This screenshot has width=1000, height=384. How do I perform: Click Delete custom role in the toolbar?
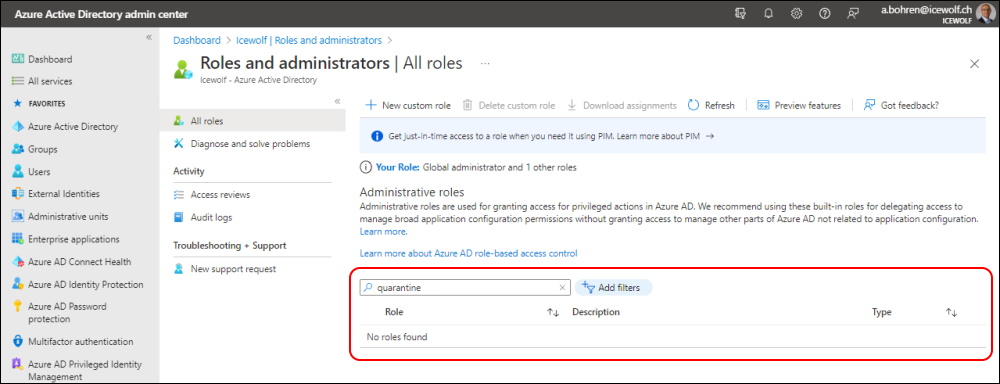click(x=508, y=105)
